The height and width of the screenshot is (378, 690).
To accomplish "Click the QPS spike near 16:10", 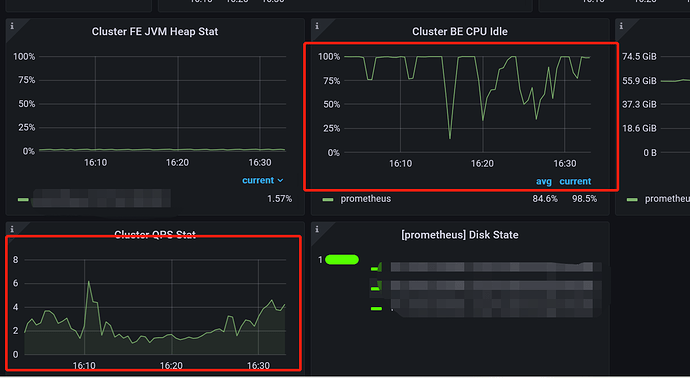I will 88,282.
